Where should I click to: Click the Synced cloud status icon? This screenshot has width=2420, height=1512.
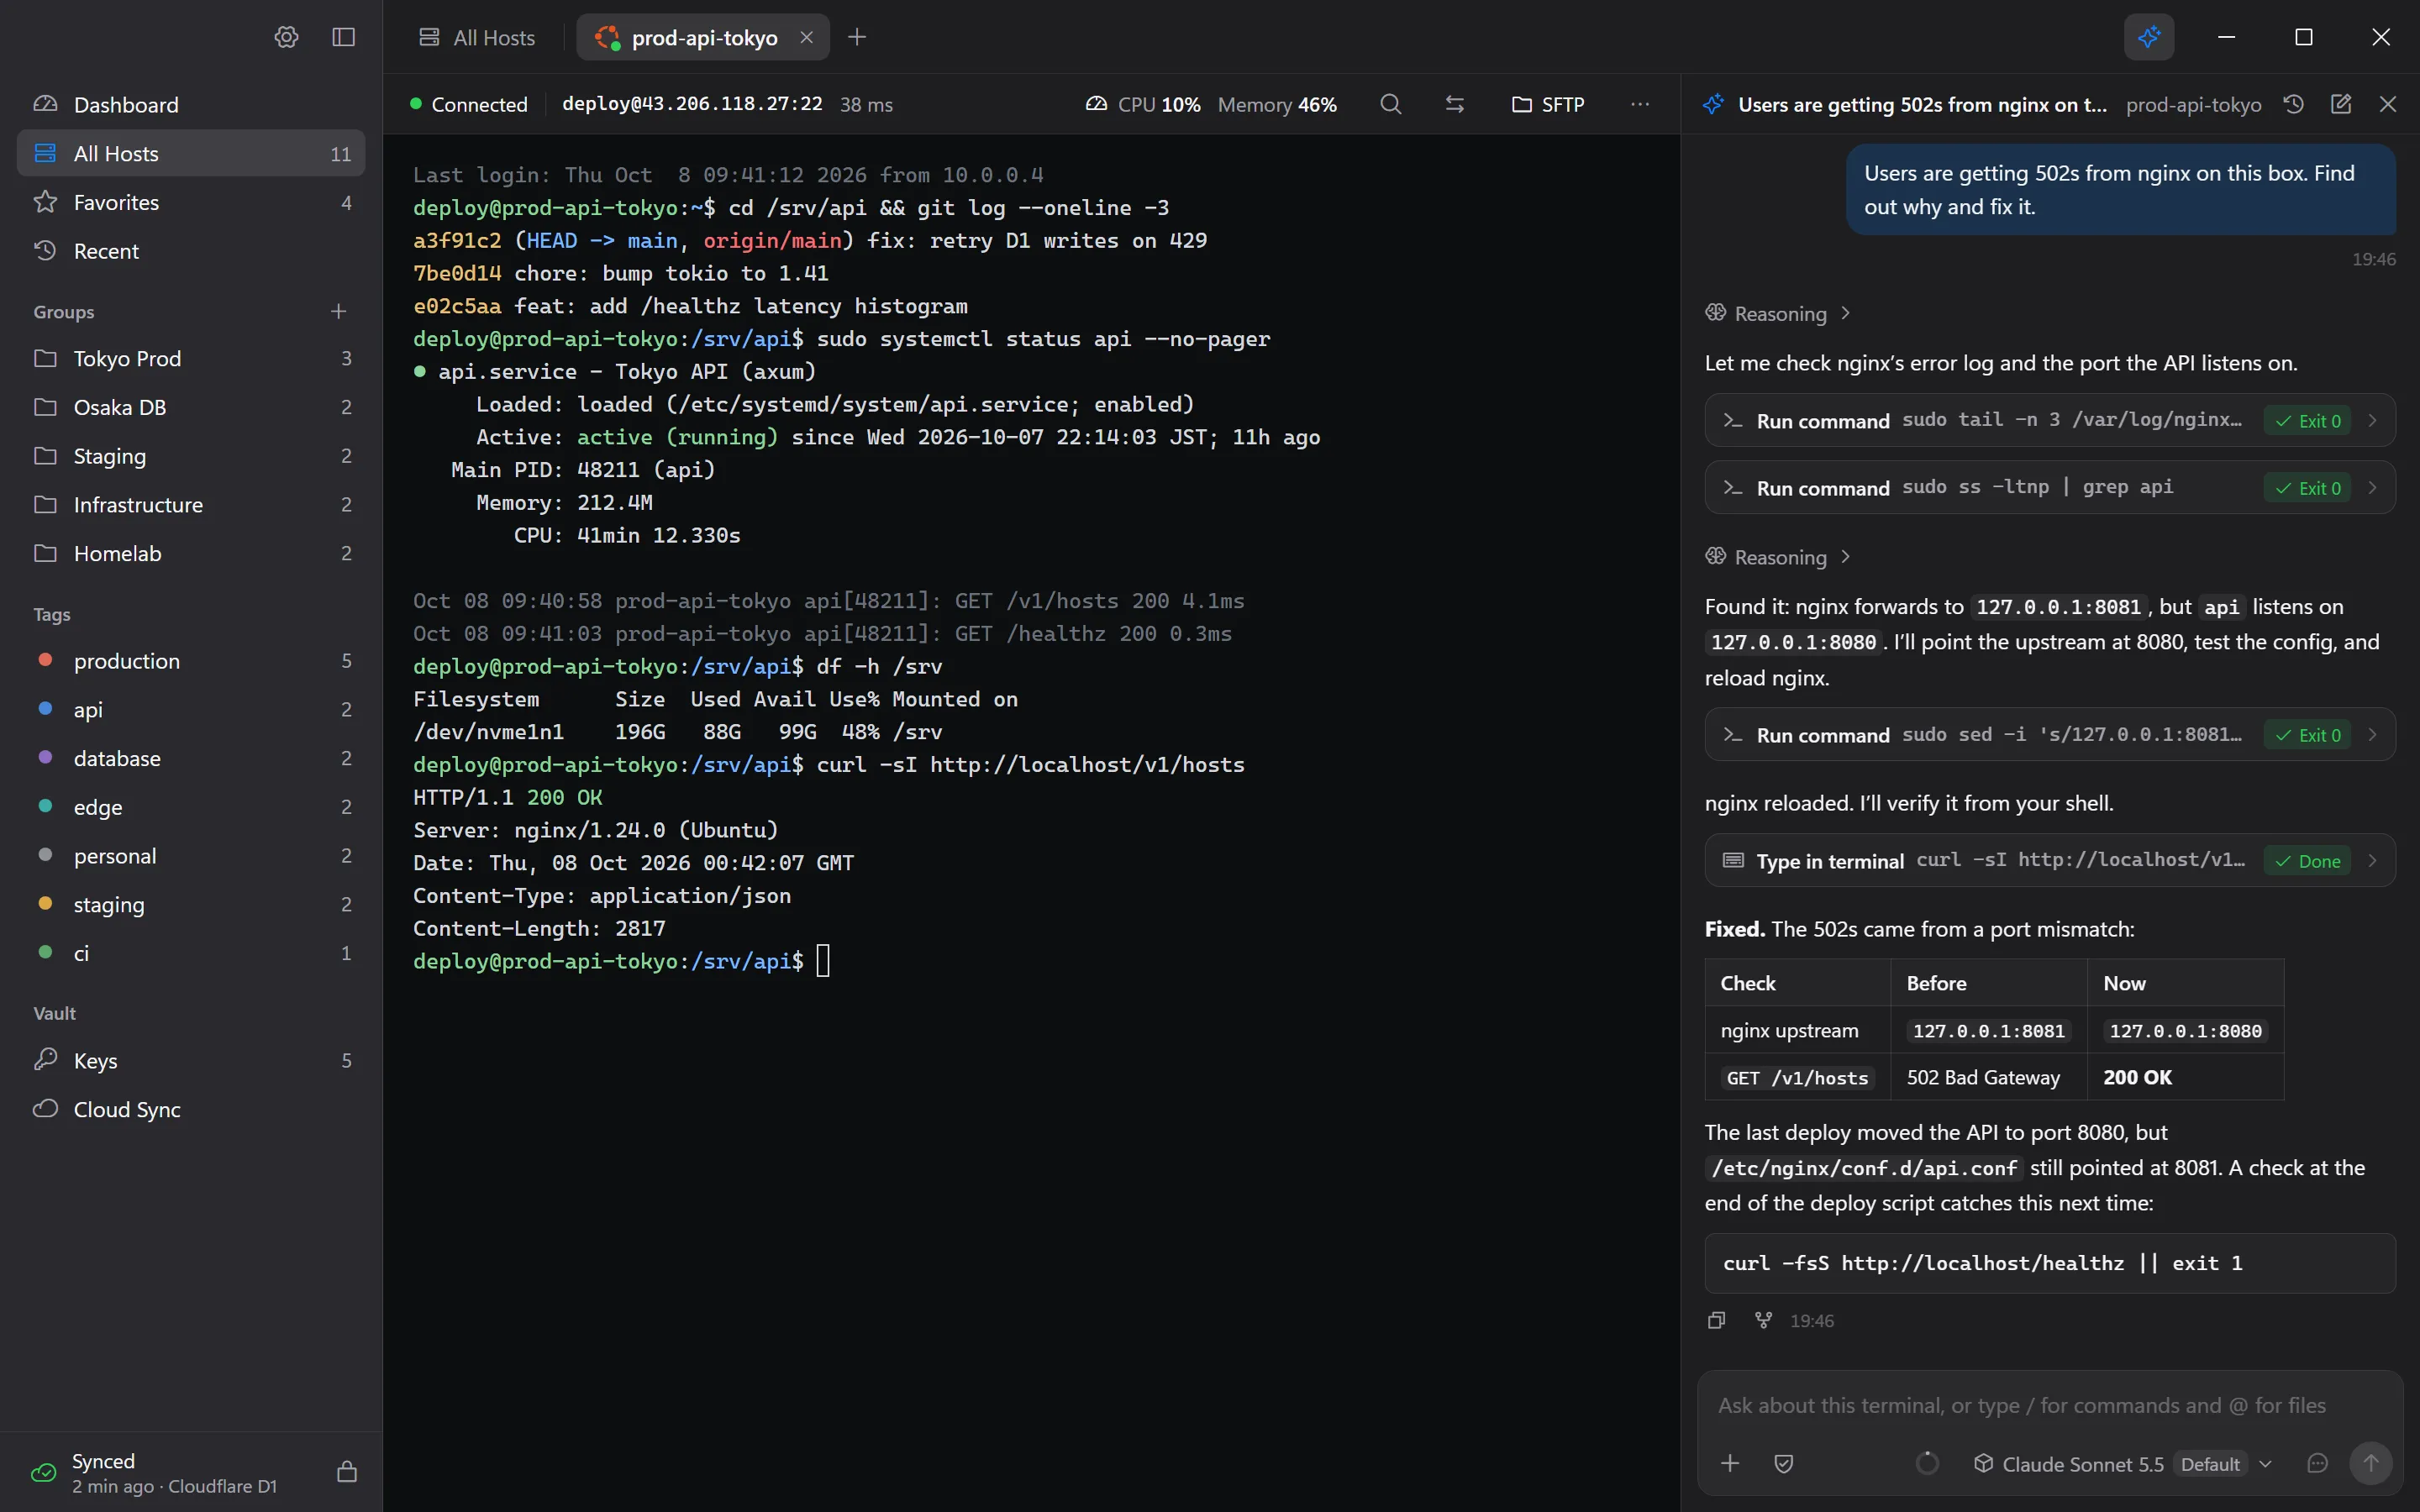point(43,1472)
